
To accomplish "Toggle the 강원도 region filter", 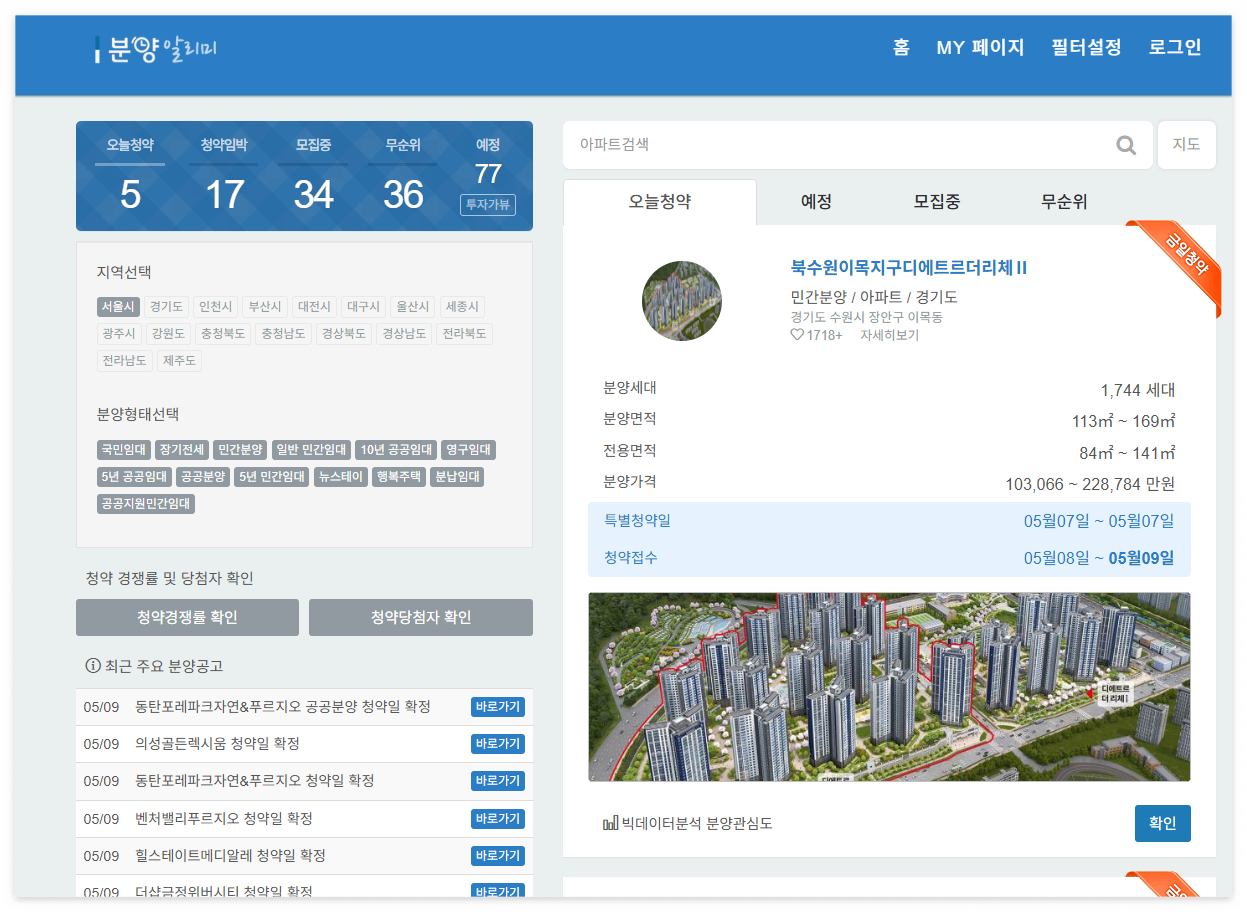I will coord(166,334).
